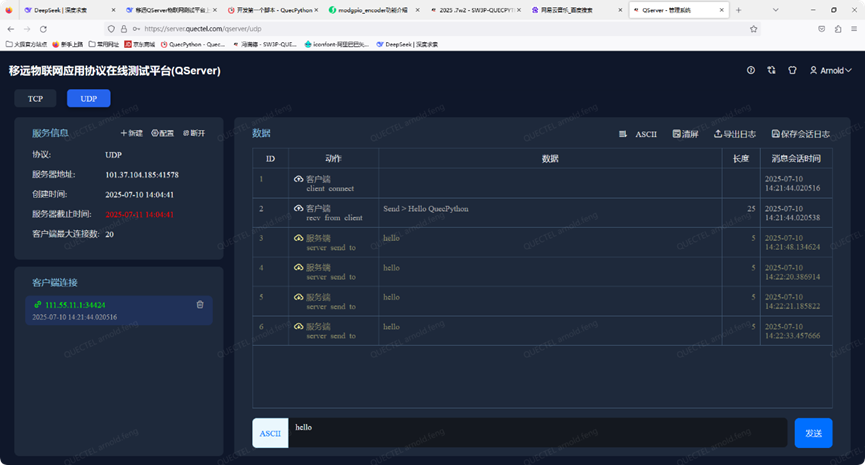Open the 常用网址 bookmark folder
Image resolution: width=865 pixels, height=465 pixels.
104,44
